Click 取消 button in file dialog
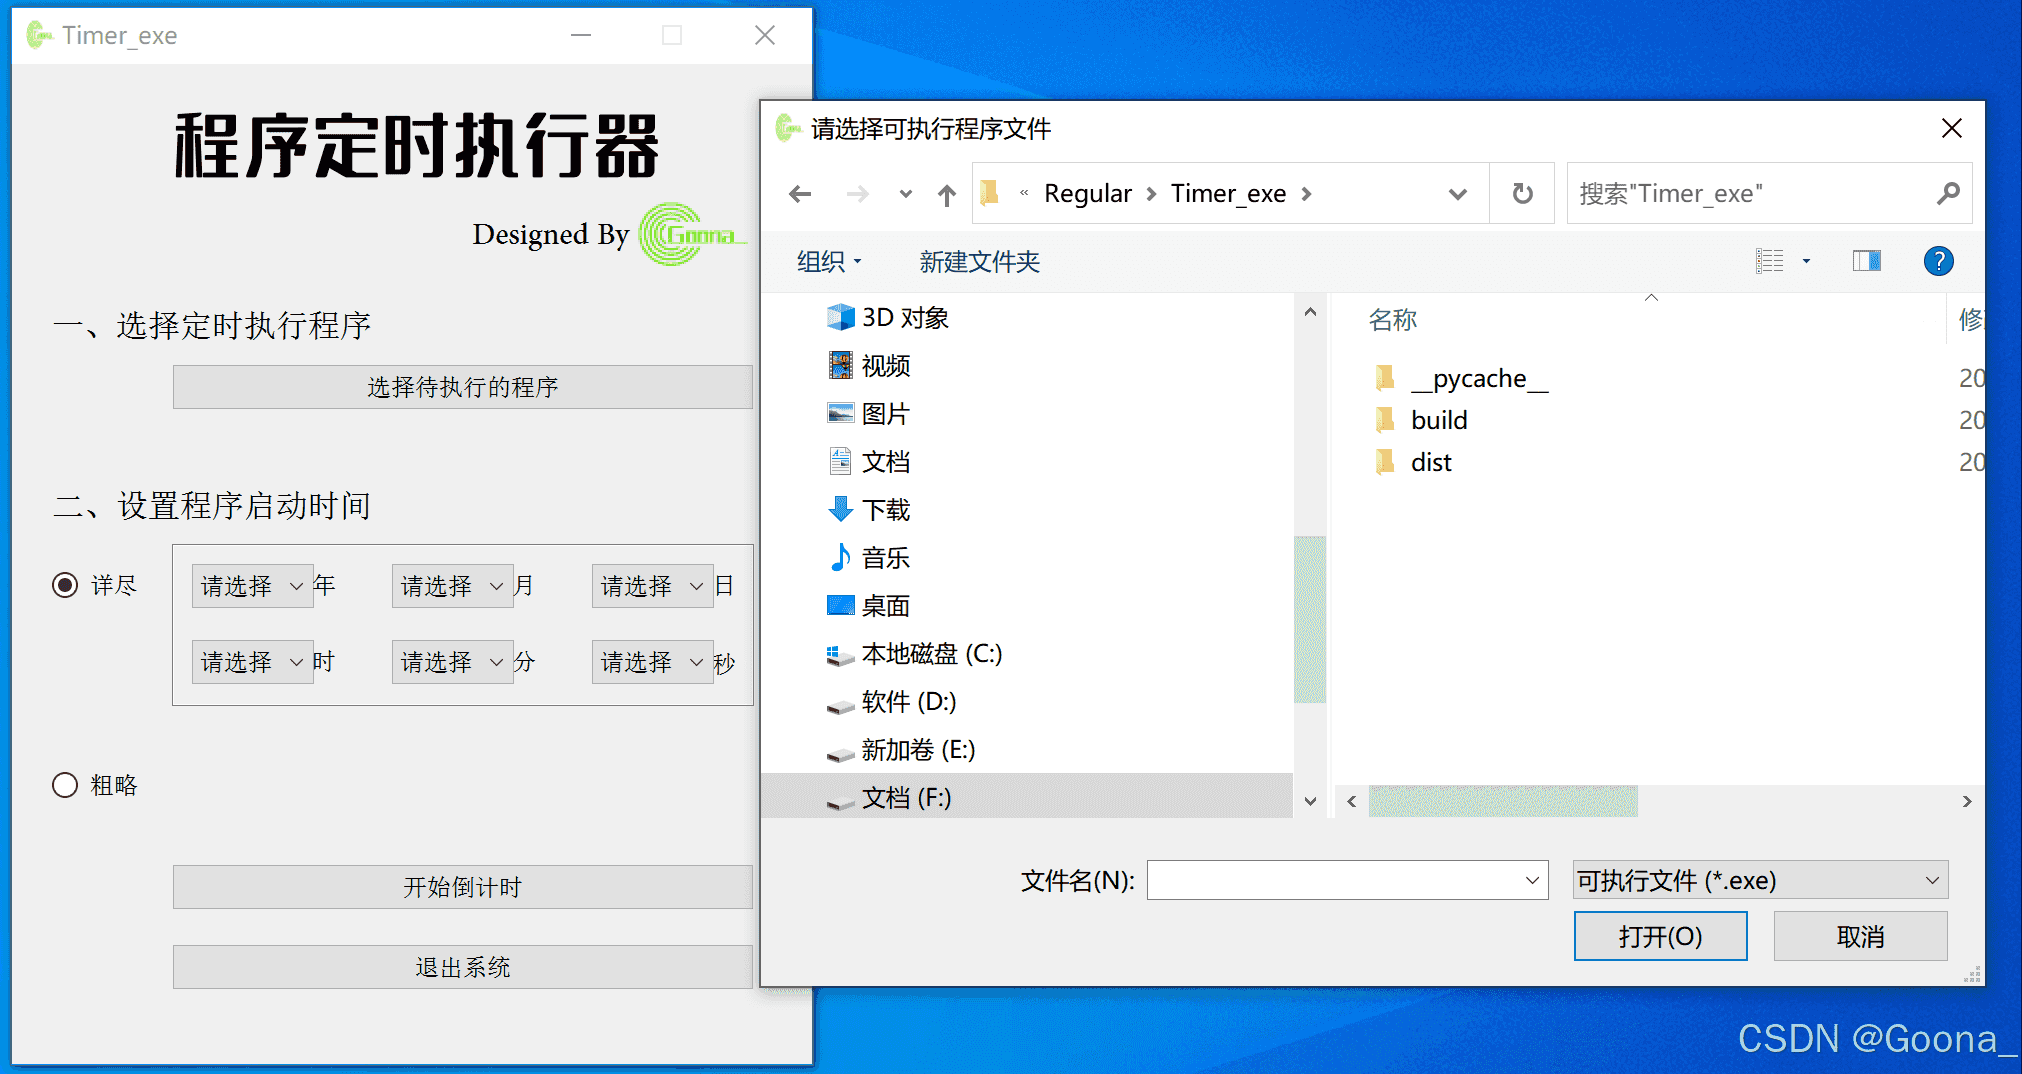2022x1074 pixels. 1860,936
